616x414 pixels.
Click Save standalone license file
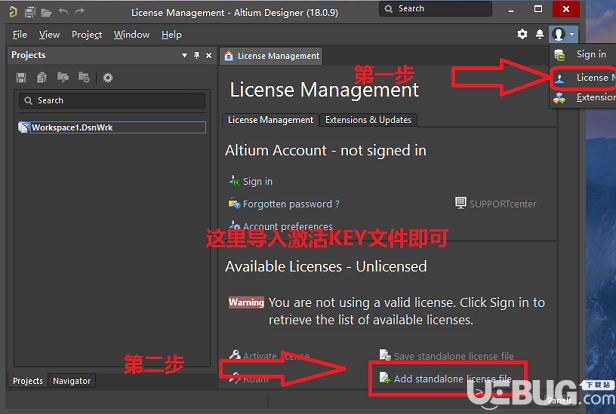click(454, 356)
